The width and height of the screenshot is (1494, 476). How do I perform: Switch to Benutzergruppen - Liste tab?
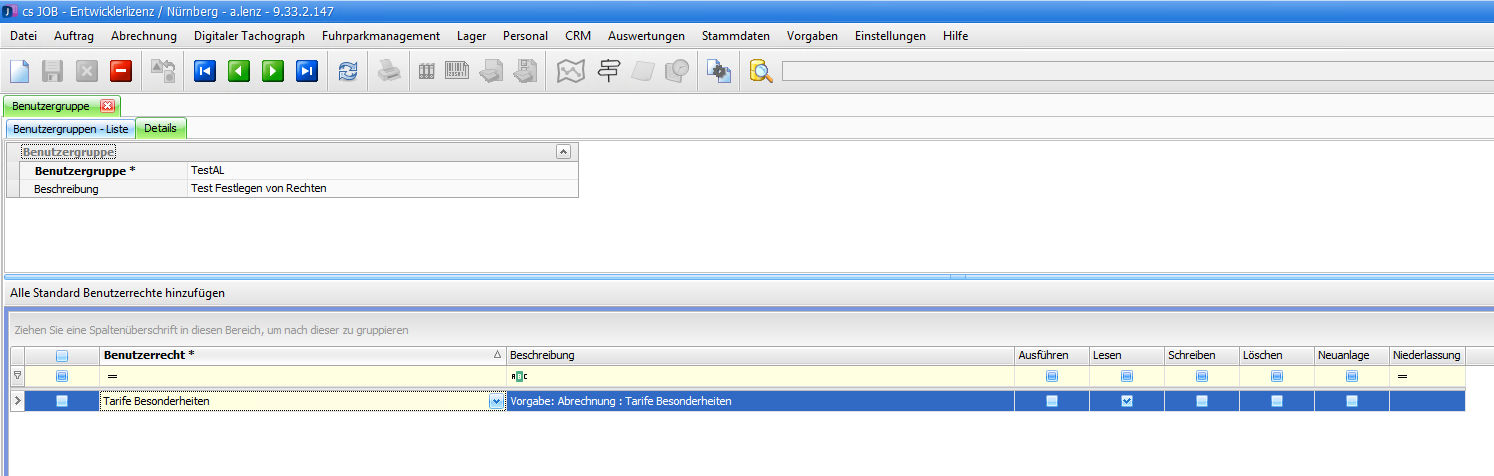pos(70,129)
